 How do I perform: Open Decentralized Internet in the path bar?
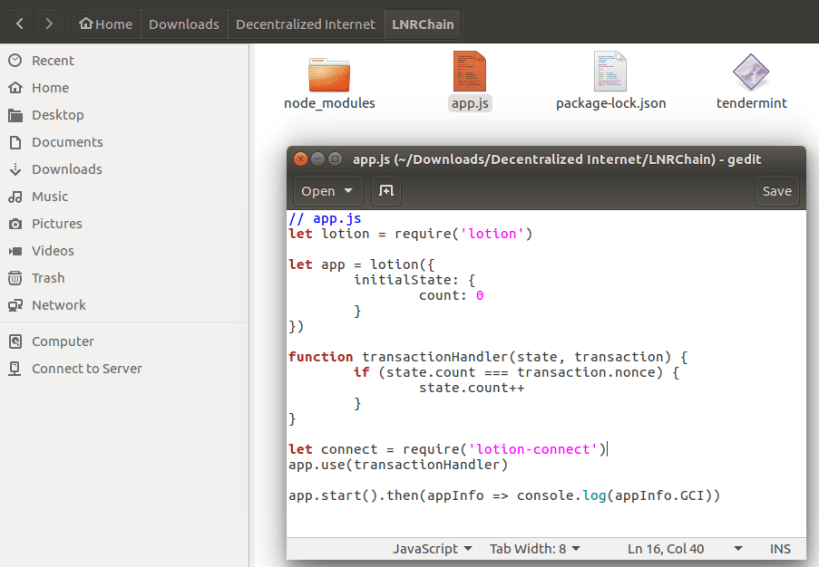point(305,24)
